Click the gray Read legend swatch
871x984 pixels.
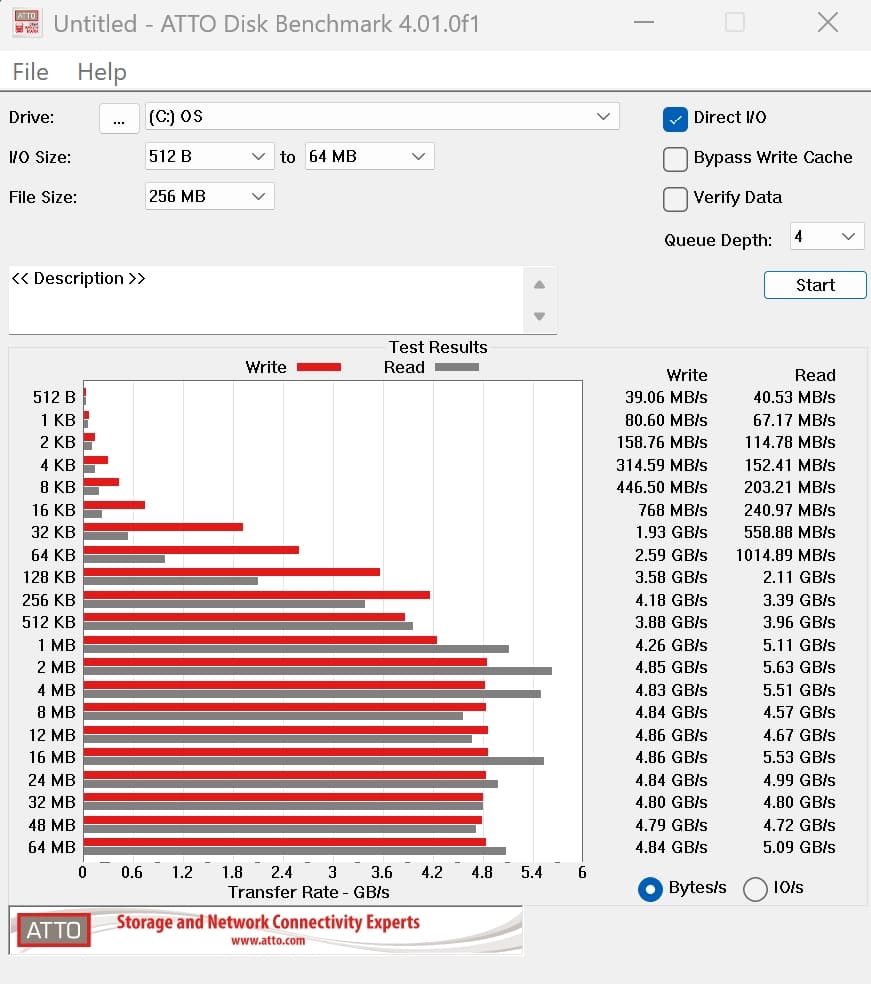[455, 367]
